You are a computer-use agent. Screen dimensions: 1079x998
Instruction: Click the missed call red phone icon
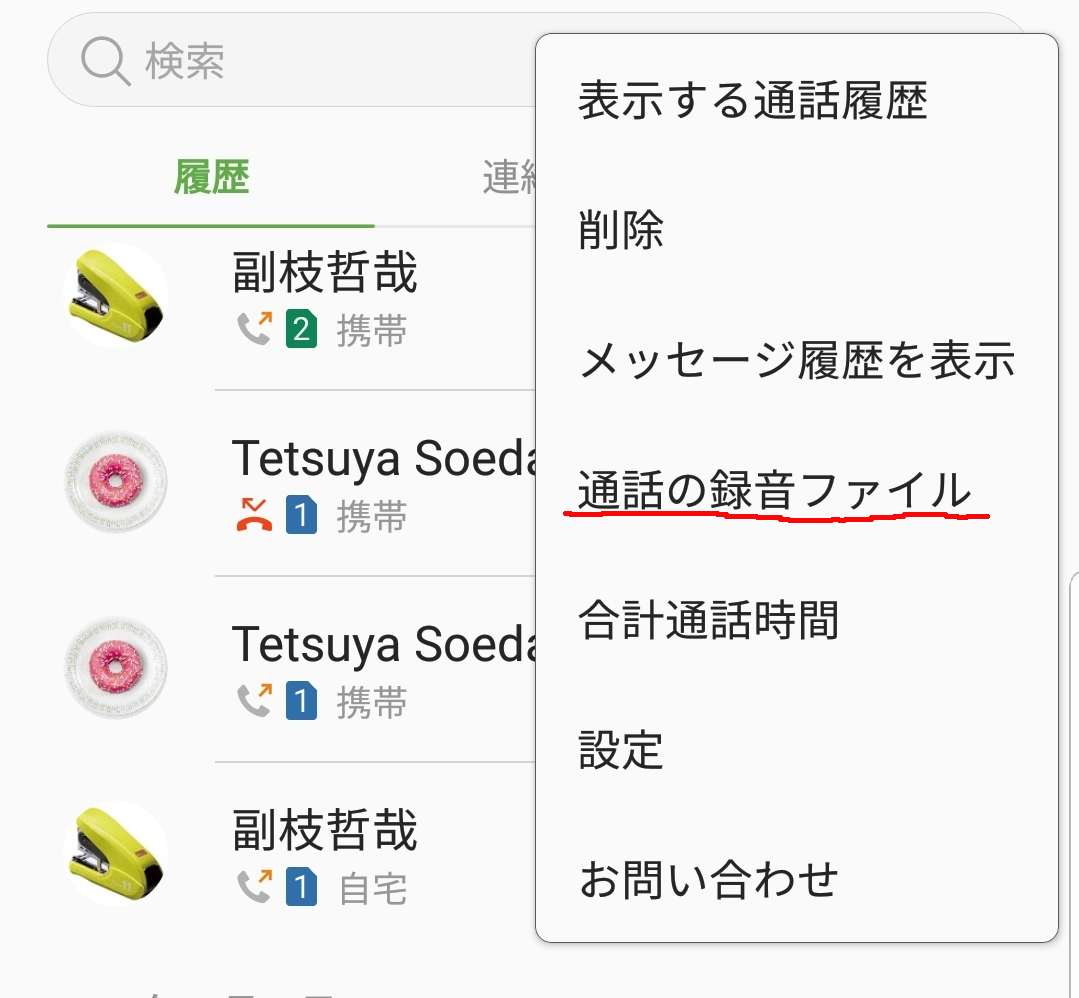[x=254, y=515]
